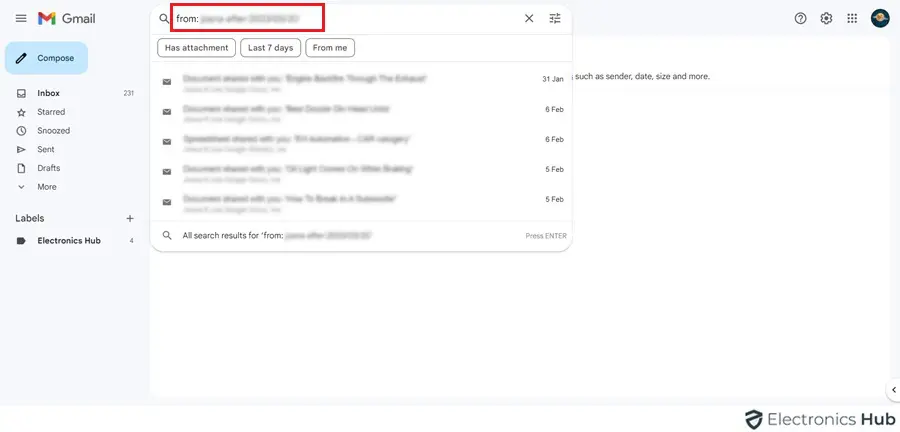The width and height of the screenshot is (900, 432).
Task: Open the main menu hamburger icon
Action: [x=21, y=18]
